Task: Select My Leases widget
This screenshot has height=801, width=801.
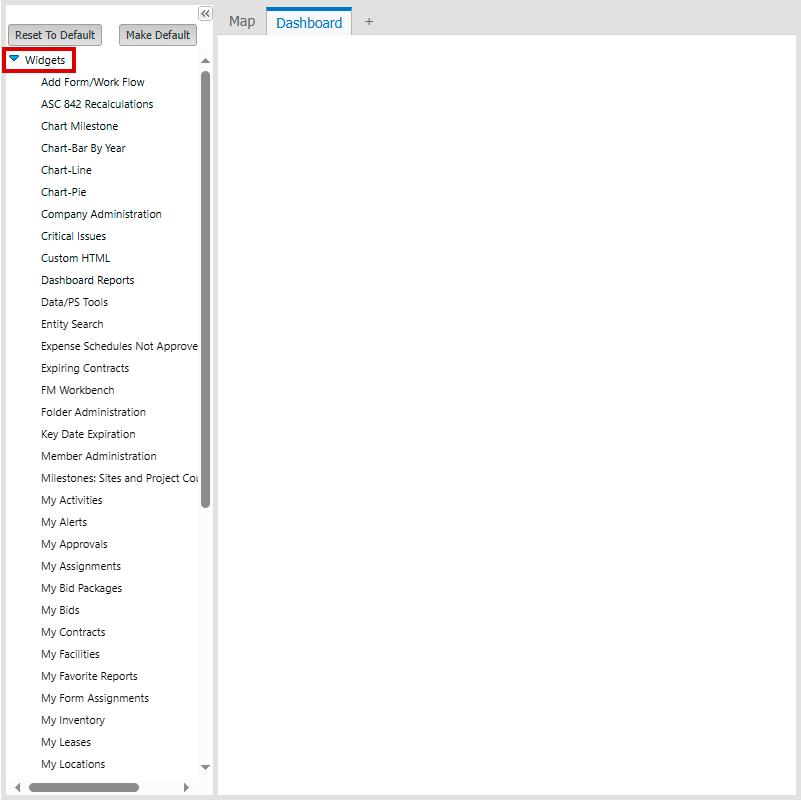Action: point(66,741)
